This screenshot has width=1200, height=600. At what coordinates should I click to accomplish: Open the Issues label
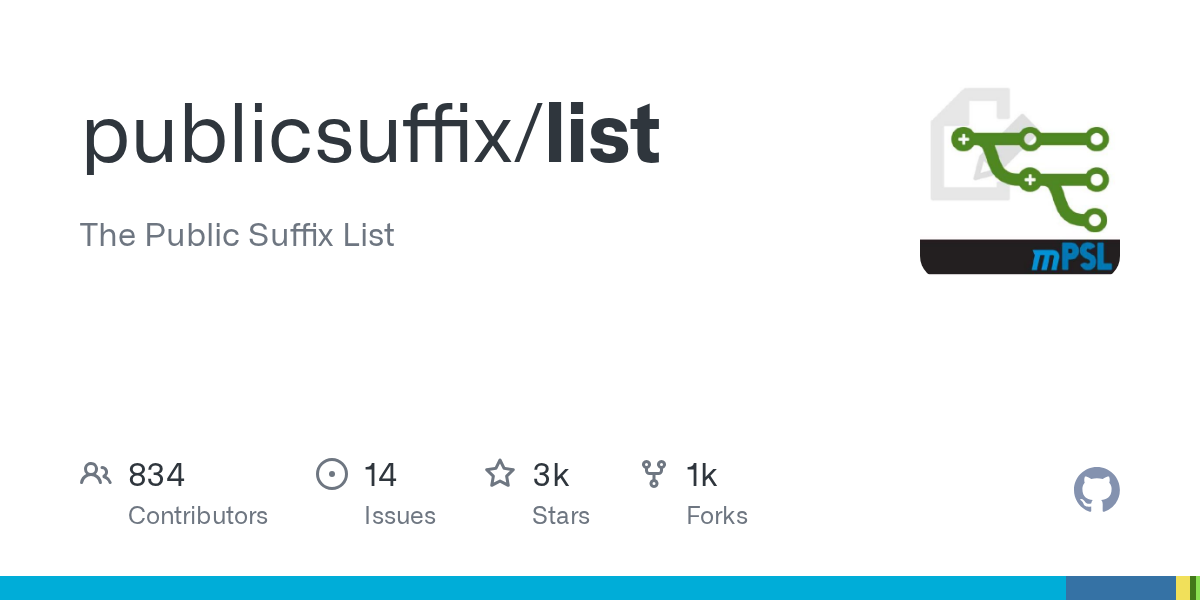click(400, 516)
